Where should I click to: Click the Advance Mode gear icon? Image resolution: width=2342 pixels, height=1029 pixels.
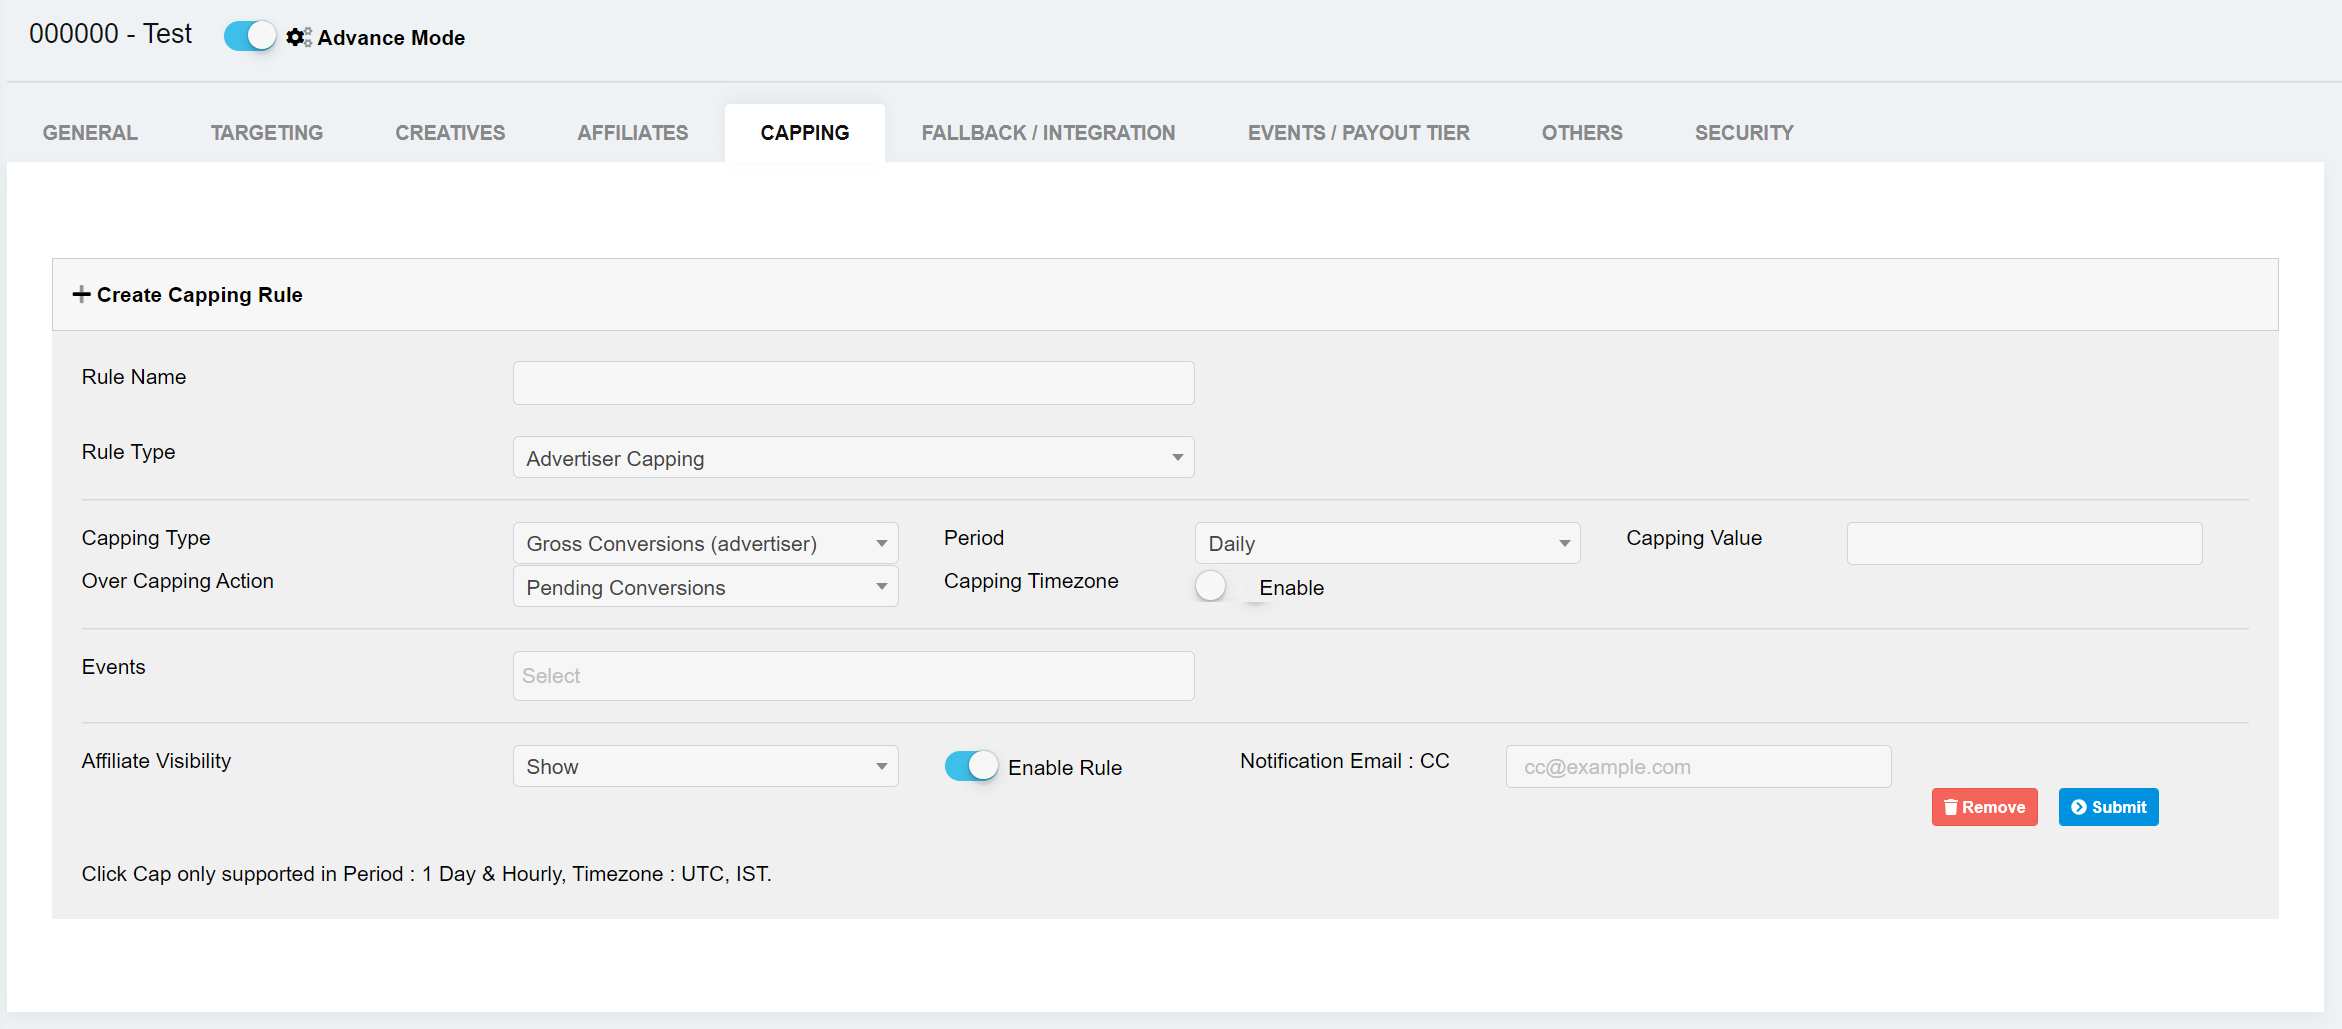coord(297,37)
